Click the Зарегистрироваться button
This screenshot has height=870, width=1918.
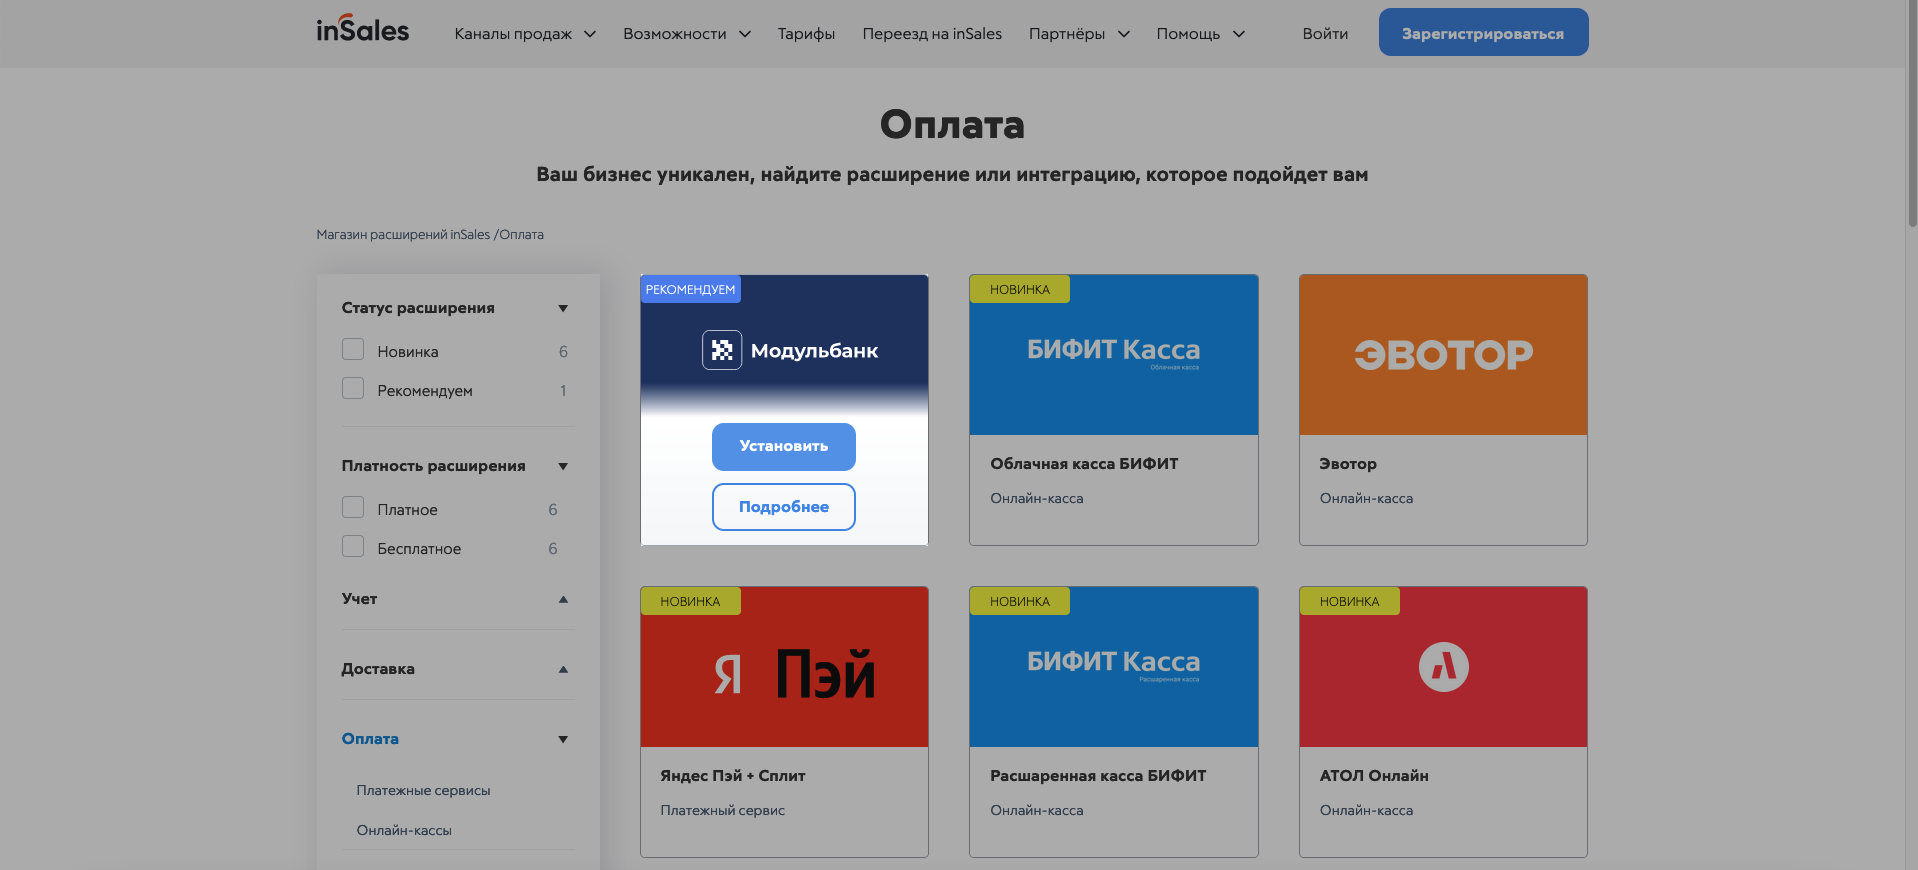point(1483,32)
